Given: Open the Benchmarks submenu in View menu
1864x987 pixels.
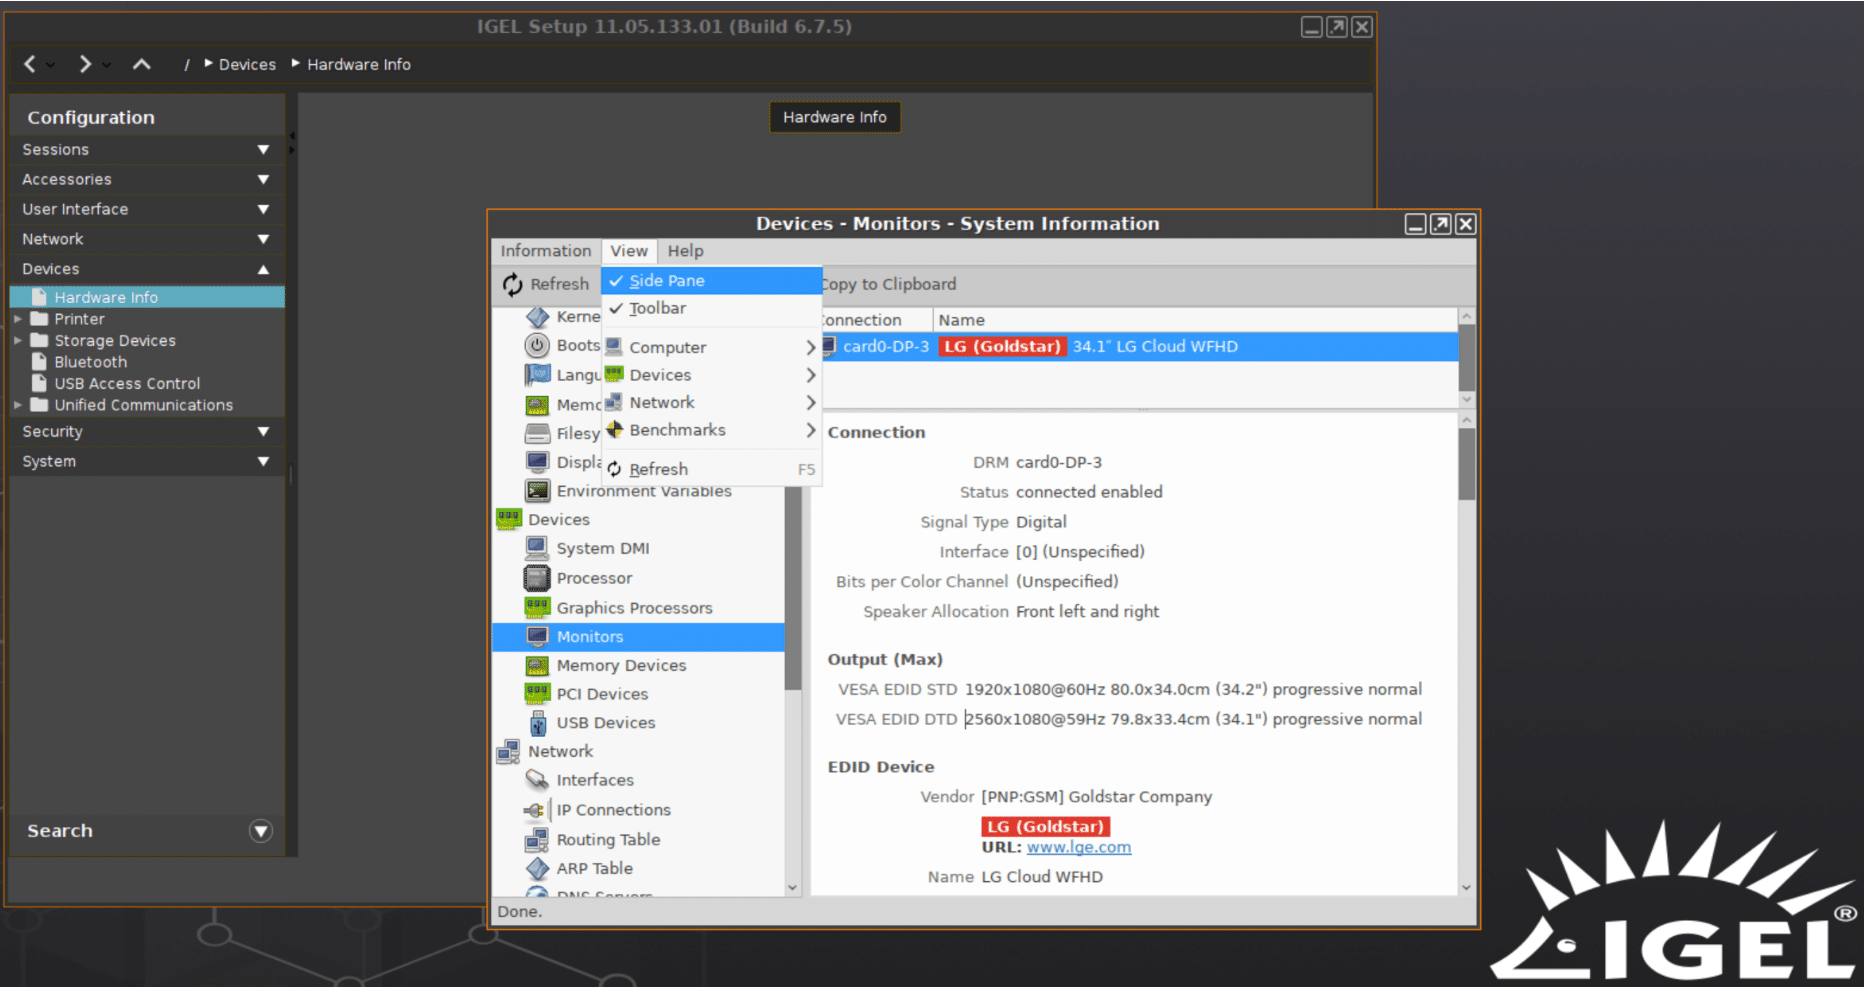Looking at the screenshot, I should (711, 430).
